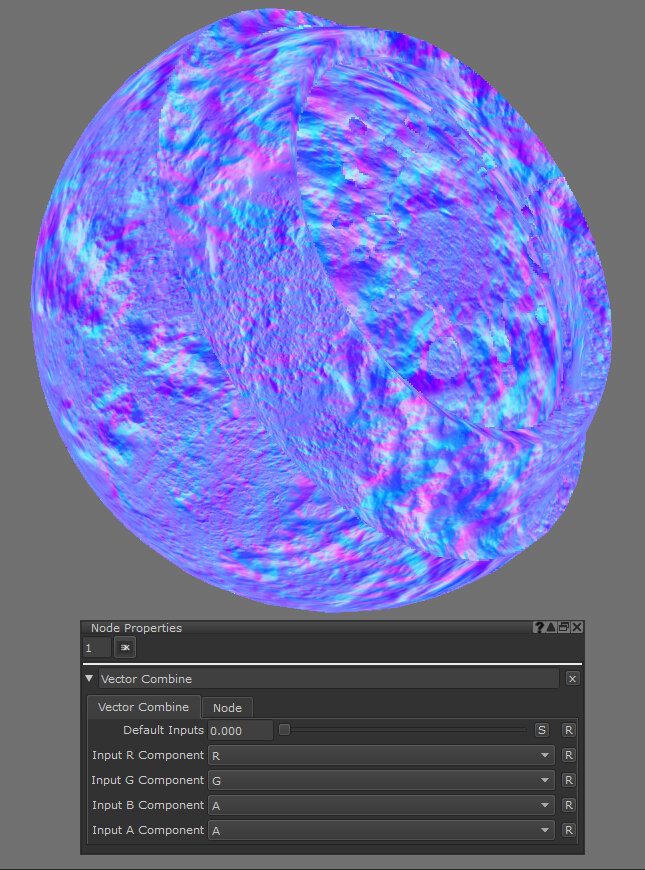The height and width of the screenshot is (870, 645).
Task: Reset Input A Component to default
Action: point(569,830)
